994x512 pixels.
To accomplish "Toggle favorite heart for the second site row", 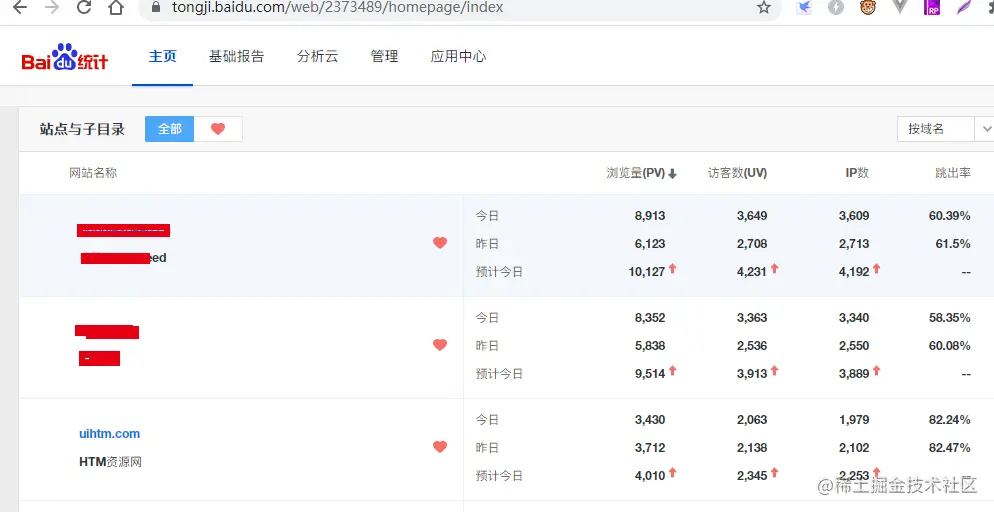I will coord(440,345).
